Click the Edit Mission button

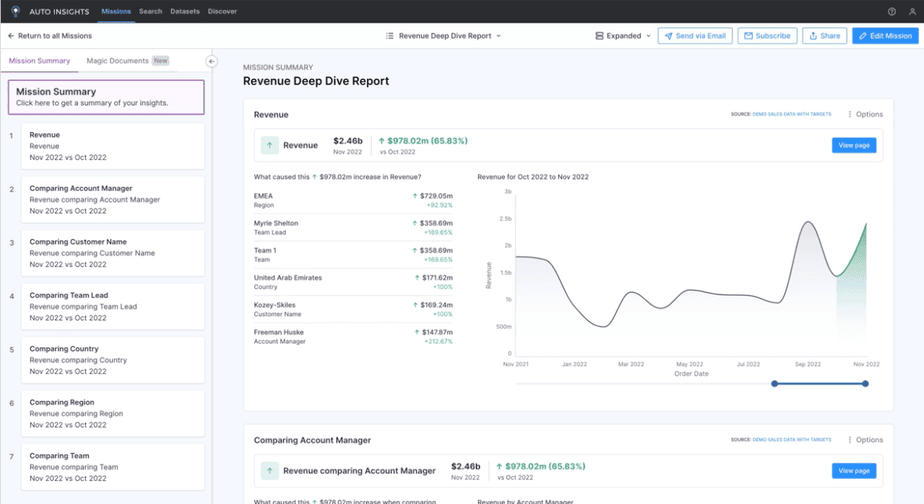click(885, 36)
